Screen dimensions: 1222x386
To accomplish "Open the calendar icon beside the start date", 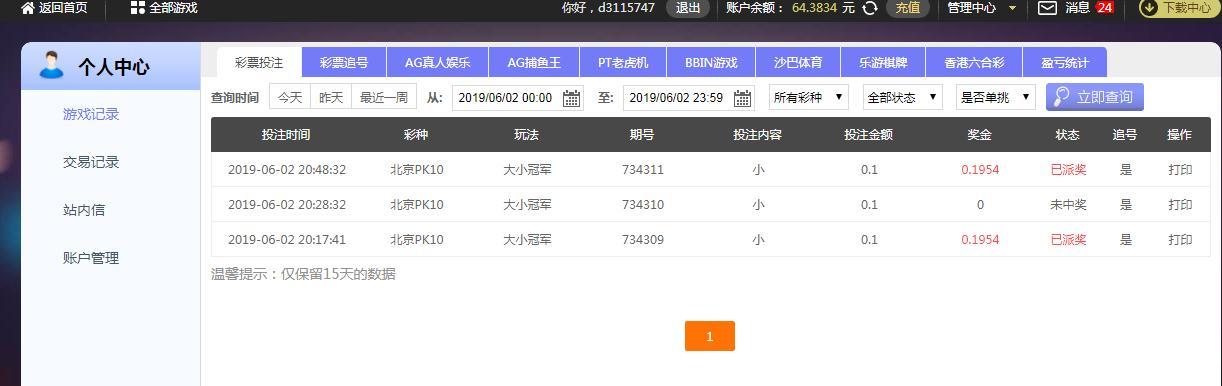I will (571, 98).
